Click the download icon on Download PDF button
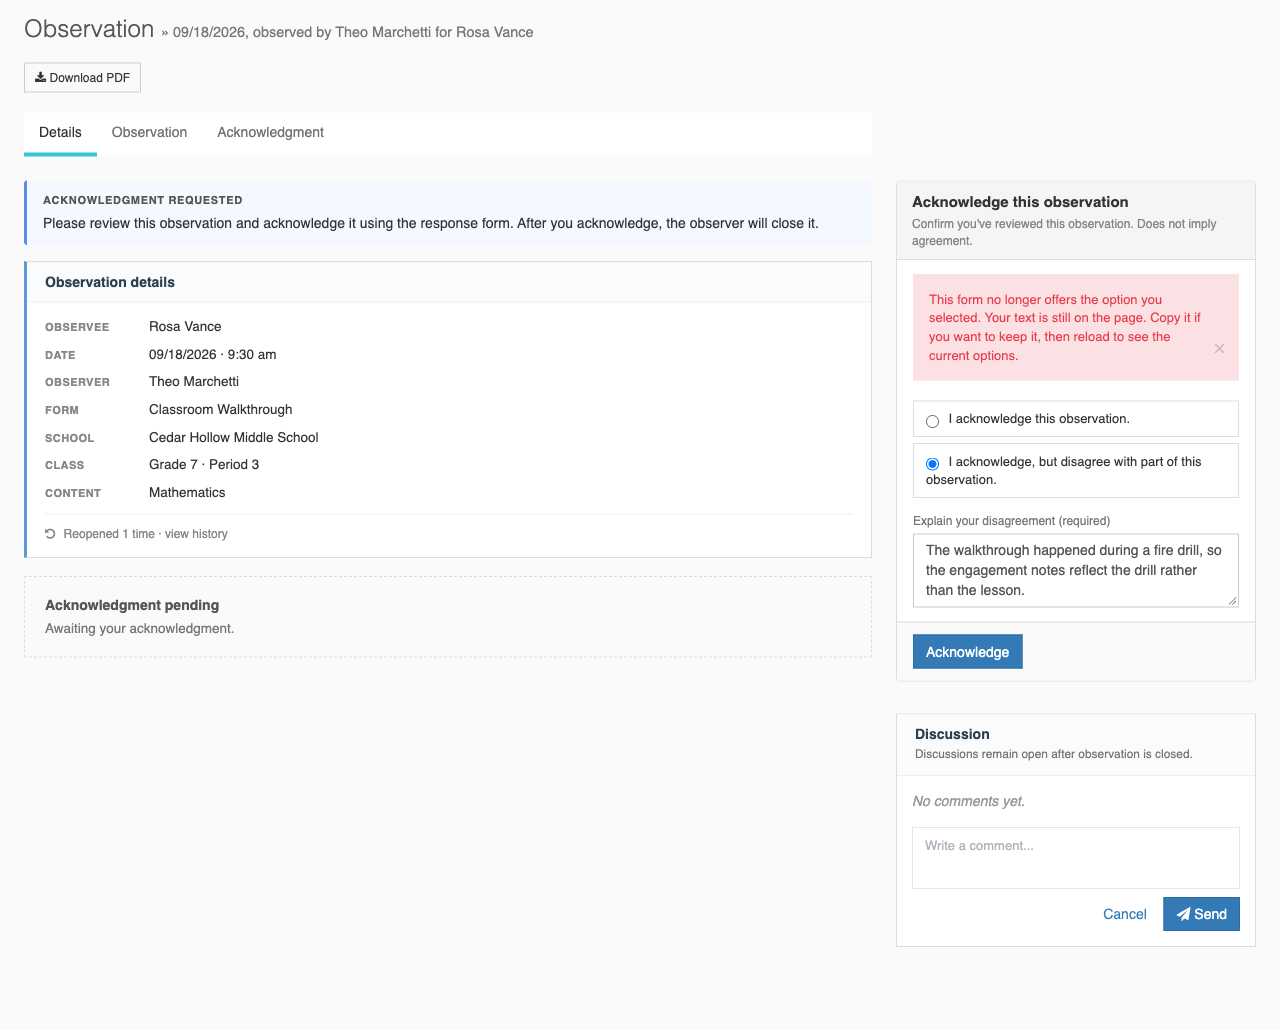This screenshot has height=1030, width=1280. [x=41, y=77]
